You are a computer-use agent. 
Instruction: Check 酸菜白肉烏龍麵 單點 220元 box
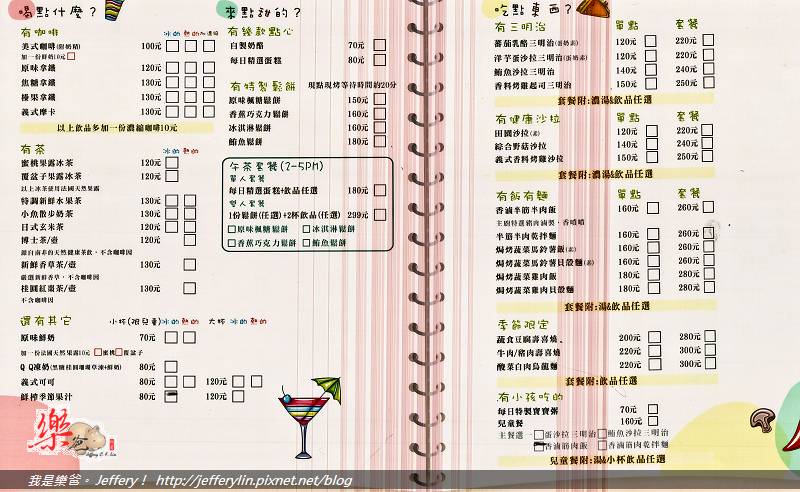pos(655,364)
